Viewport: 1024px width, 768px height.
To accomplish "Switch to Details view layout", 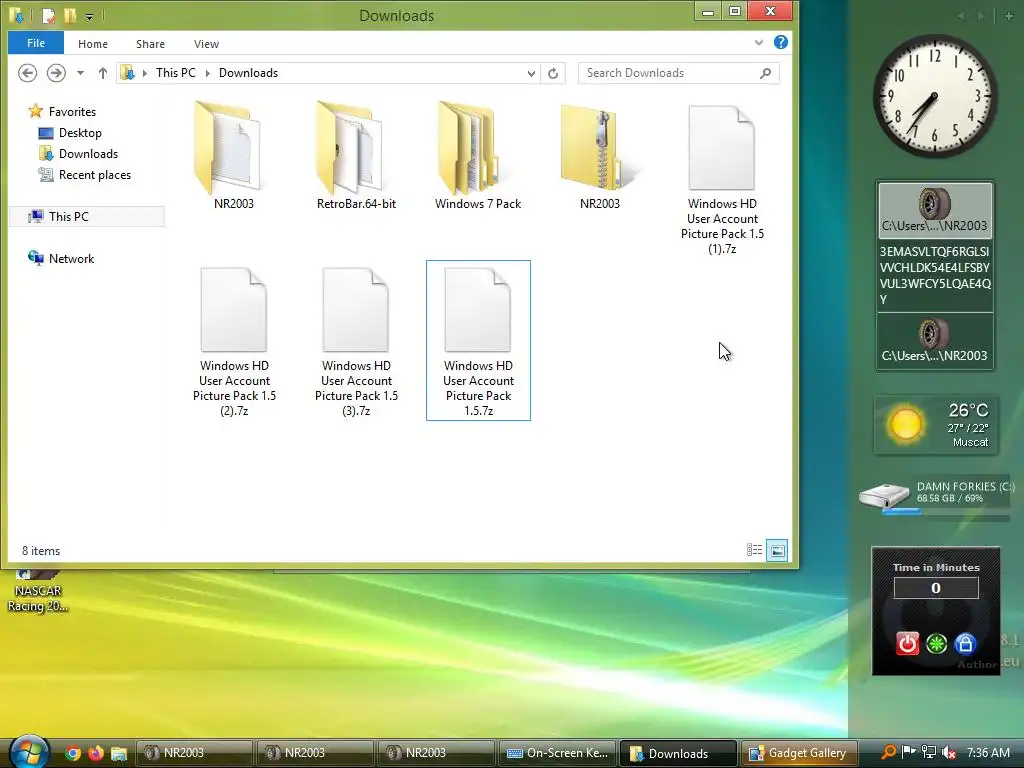I will pyautogui.click(x=754, y=550).
